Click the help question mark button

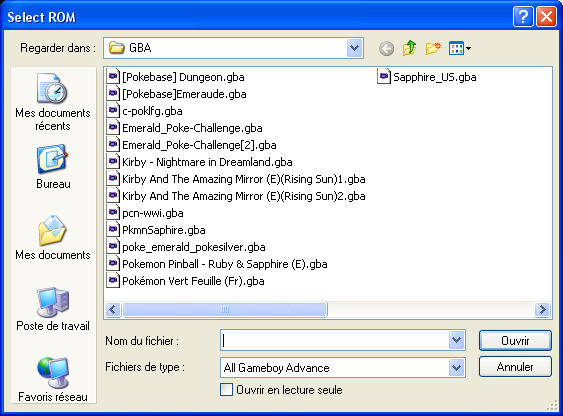(x=523, y=17)
